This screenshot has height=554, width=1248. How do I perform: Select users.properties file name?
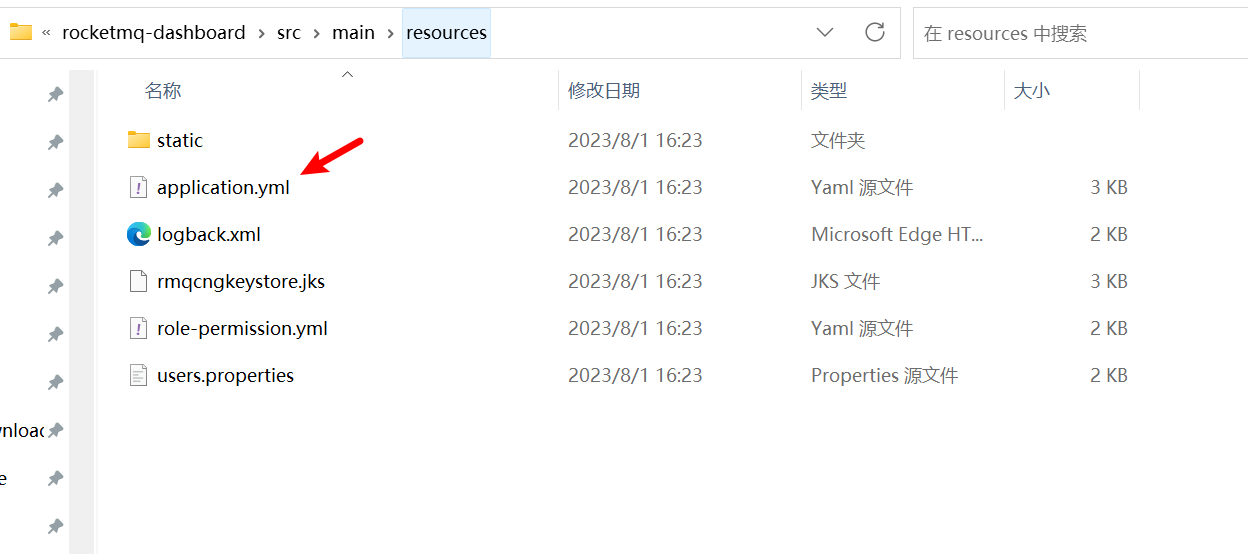point(225,375)
